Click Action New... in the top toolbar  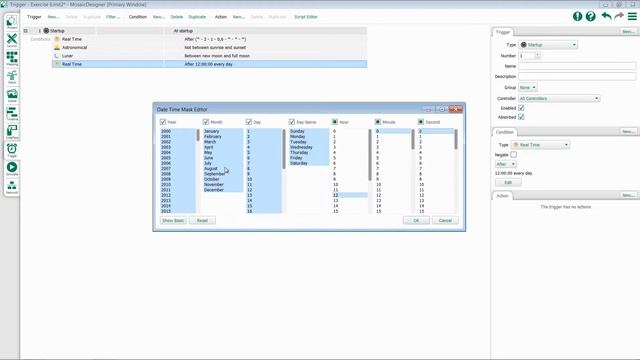[239, 17]
